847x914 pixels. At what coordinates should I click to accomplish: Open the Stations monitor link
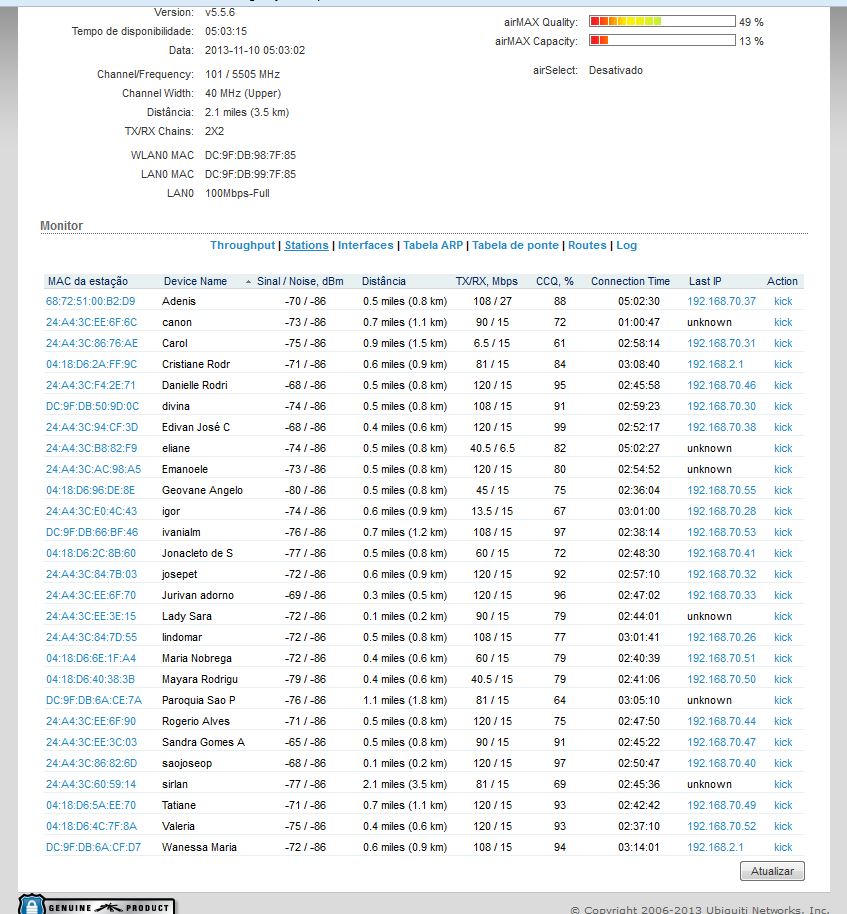click(x=307, y=245)
